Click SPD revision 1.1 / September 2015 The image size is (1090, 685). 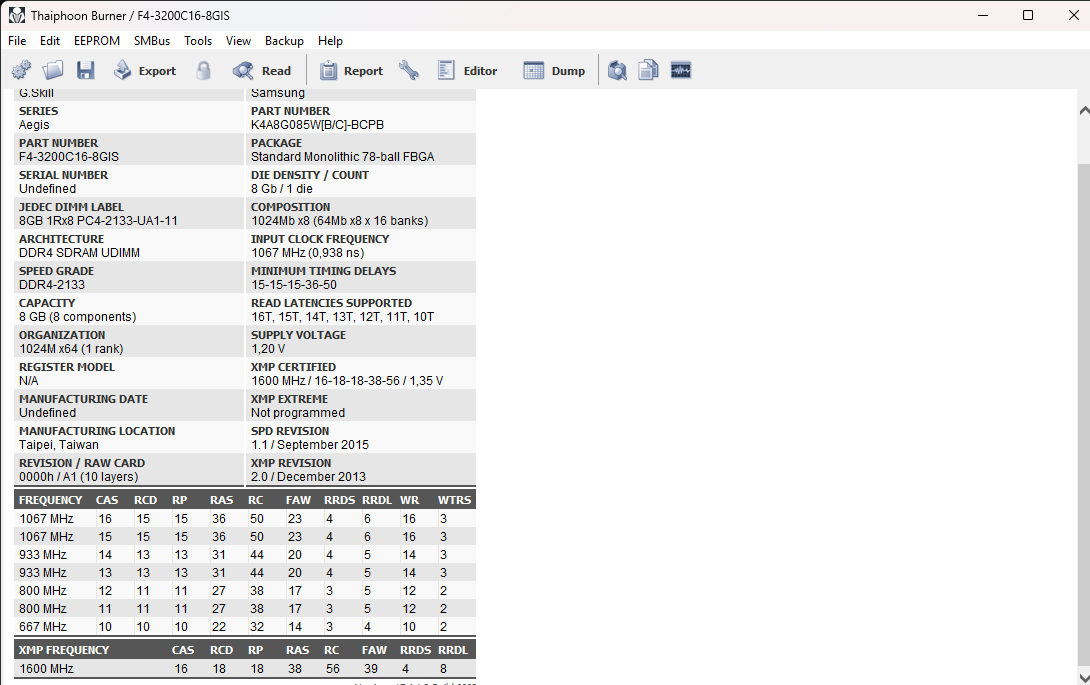309,444
